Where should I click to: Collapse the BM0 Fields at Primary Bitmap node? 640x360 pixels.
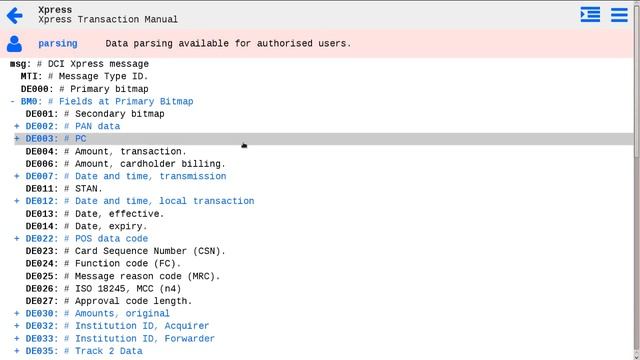(13, 101)
